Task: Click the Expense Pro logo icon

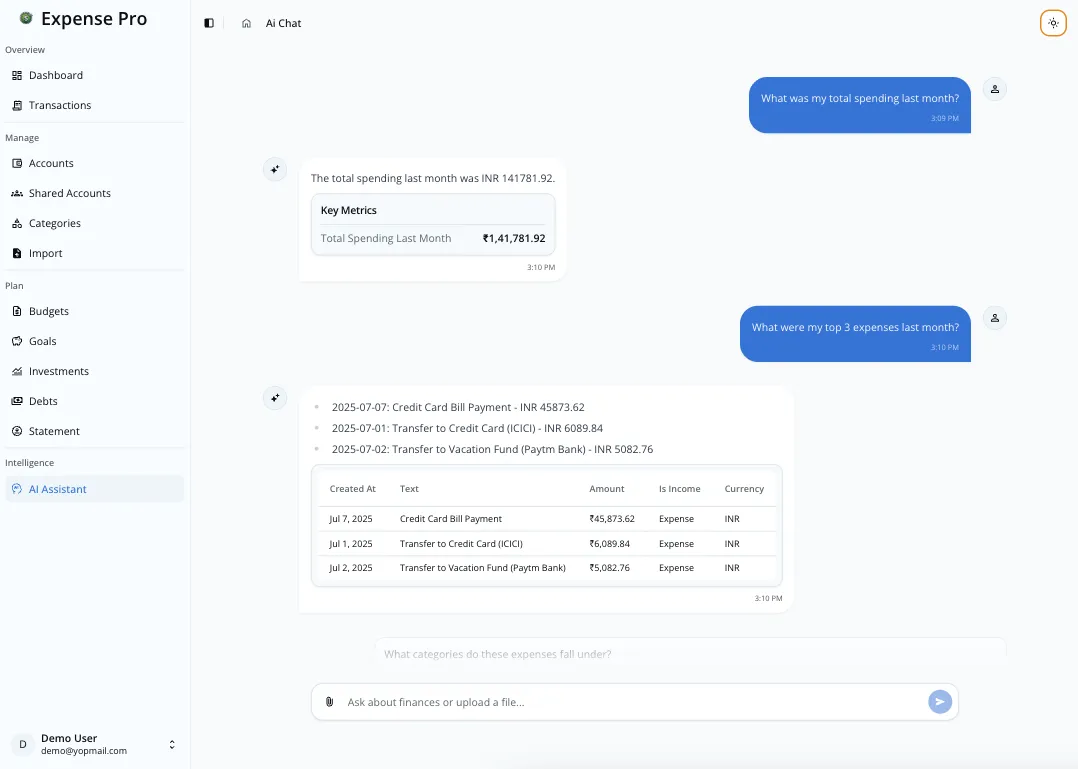Action: click(26, 18)
